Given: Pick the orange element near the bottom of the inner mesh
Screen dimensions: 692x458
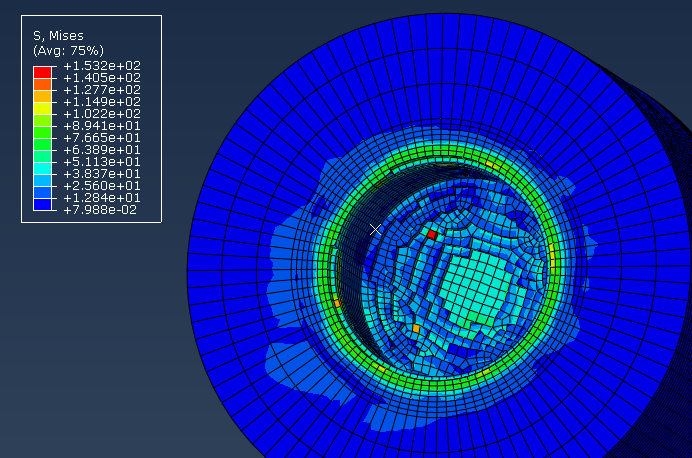Looking at the screenshot, I should 416,329.
